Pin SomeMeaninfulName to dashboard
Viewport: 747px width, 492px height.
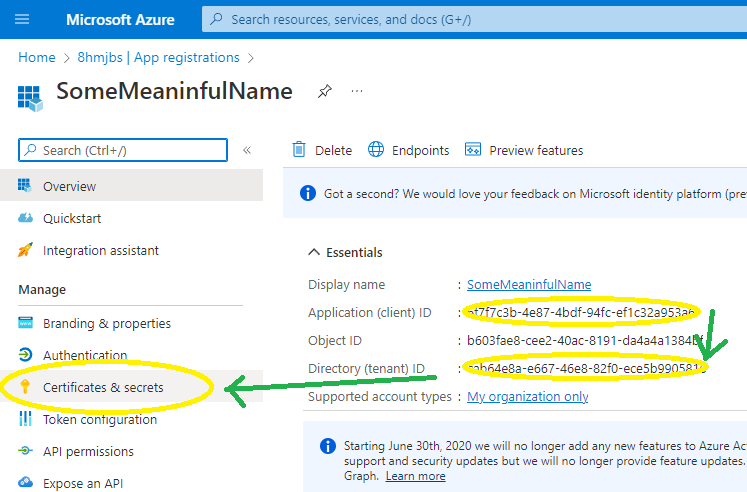tap(325, 91)
